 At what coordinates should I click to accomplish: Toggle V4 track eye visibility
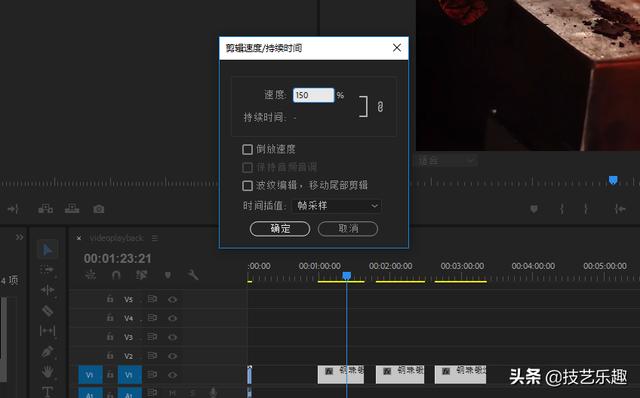click(172, 318)
